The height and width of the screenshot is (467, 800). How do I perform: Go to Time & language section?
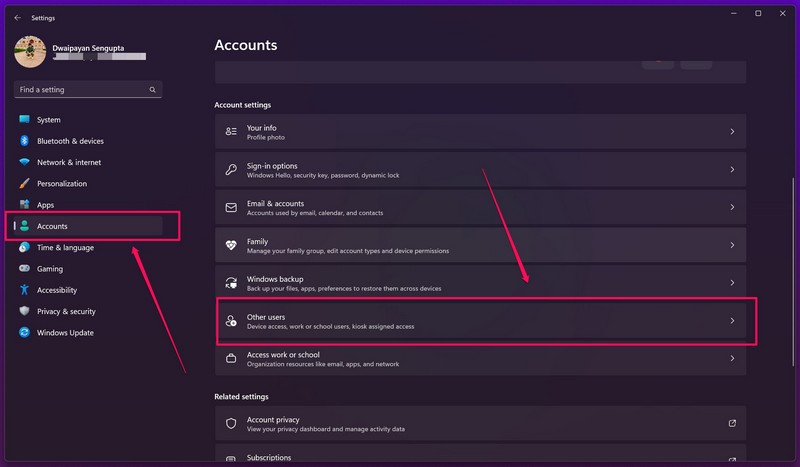pyautogui.click(x=65, y=247)
